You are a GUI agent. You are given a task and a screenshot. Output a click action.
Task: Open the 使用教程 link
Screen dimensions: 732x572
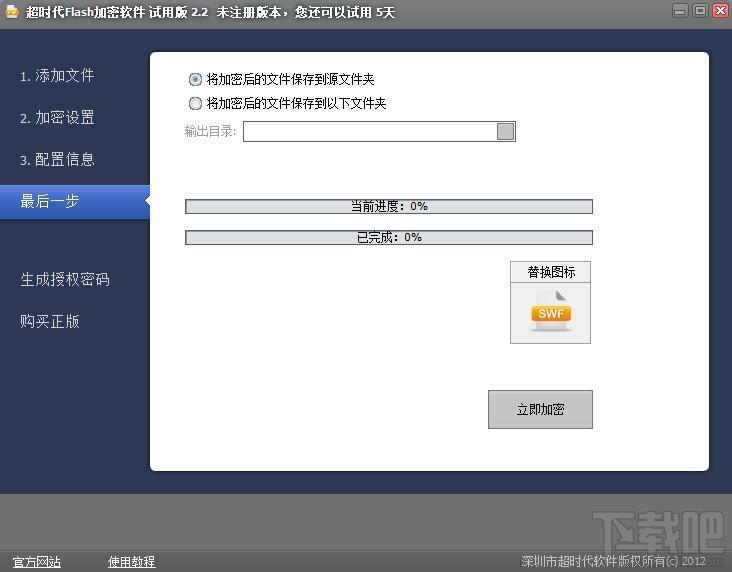point(132,562)
